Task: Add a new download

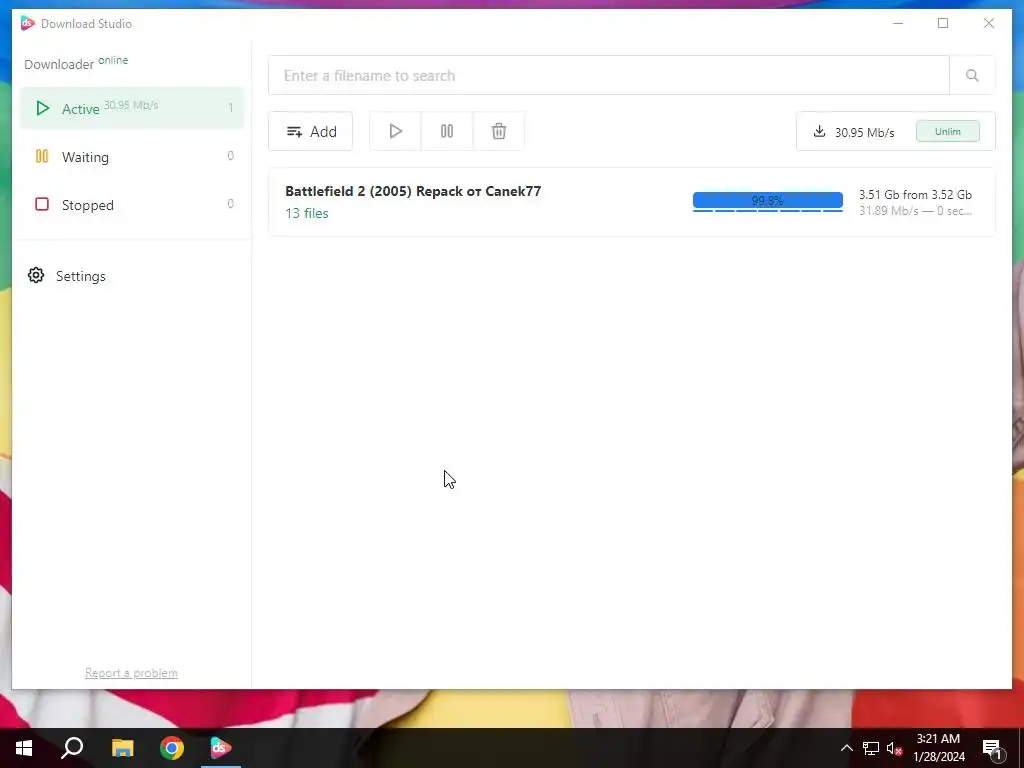Action: (310, 131)
